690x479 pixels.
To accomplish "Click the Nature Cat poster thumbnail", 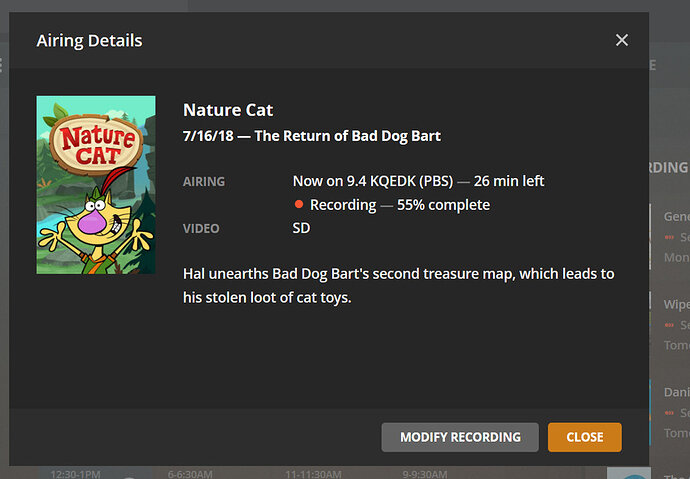I will tap(96, 185).
